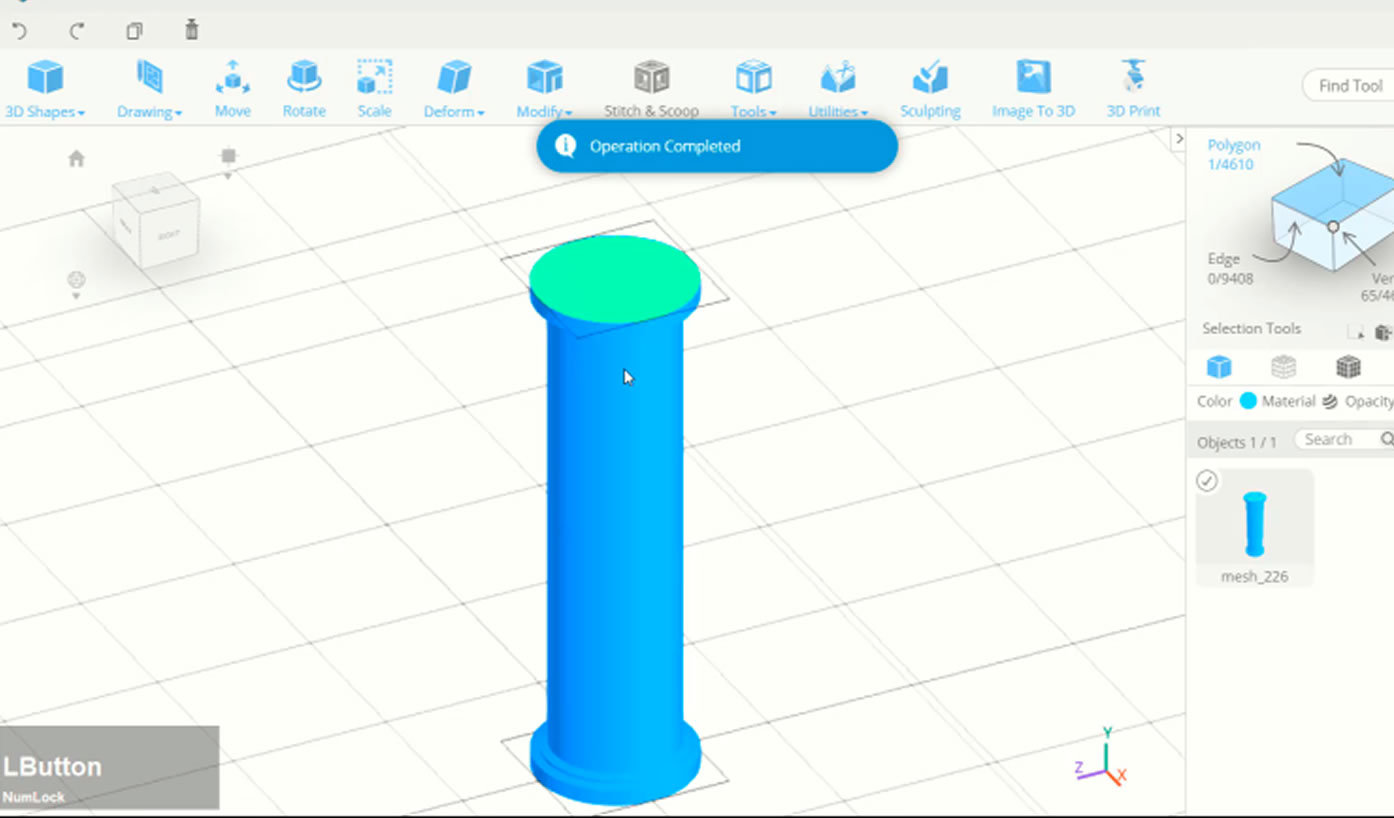Undo the last operation
Screen dimensions: 1394x818
pyautogui.click(x=19, y=31)
